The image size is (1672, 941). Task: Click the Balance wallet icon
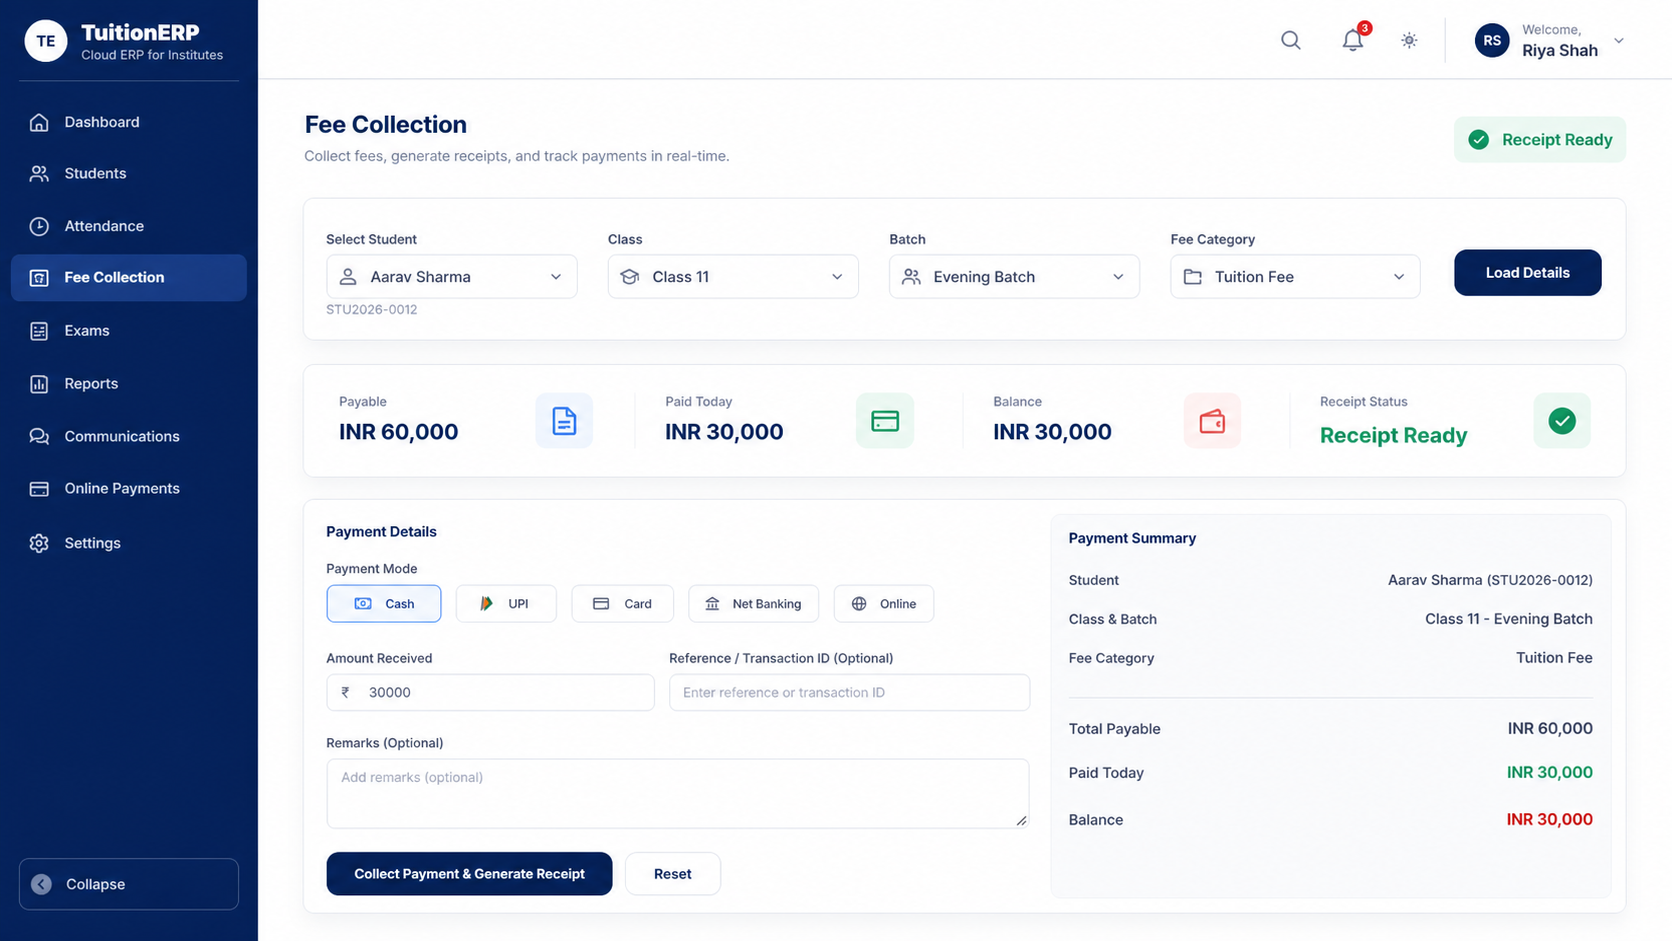point(1212,421)
